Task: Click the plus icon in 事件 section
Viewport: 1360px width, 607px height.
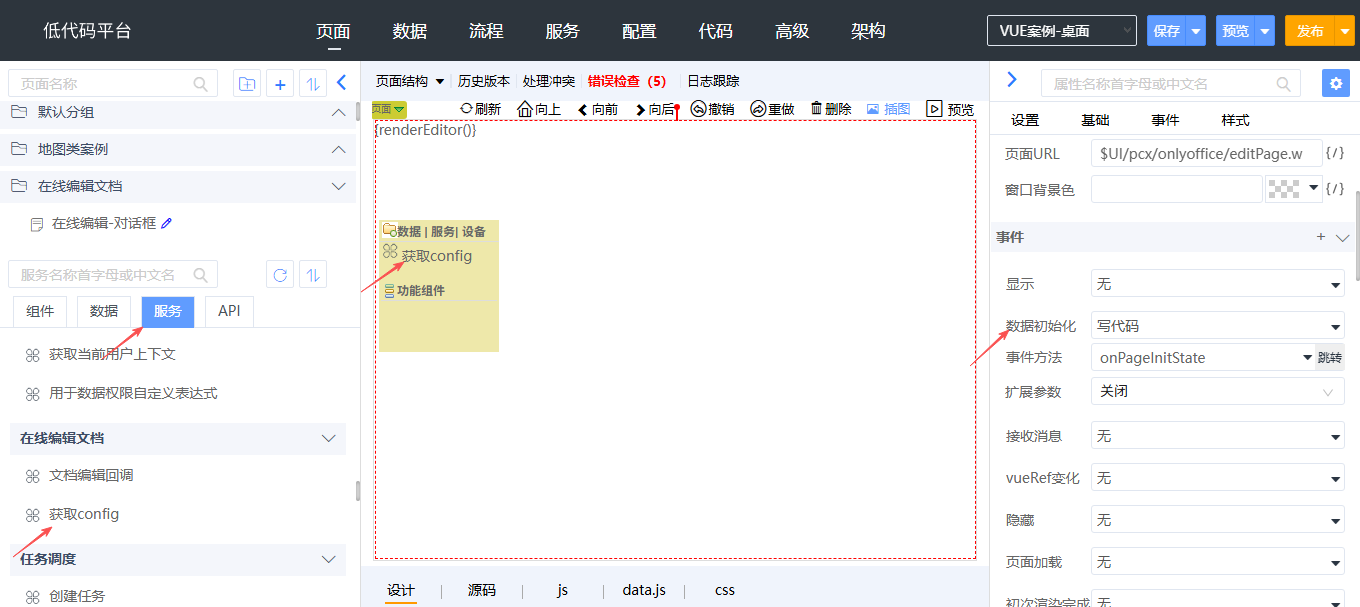Action: coord(1320,237)
